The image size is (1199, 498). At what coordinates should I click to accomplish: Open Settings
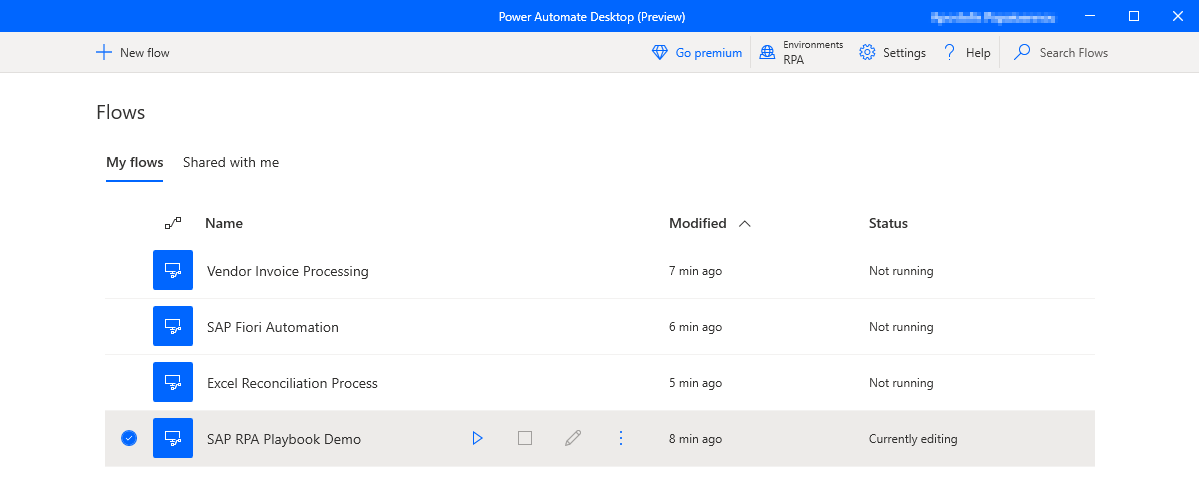coord(892,53)
